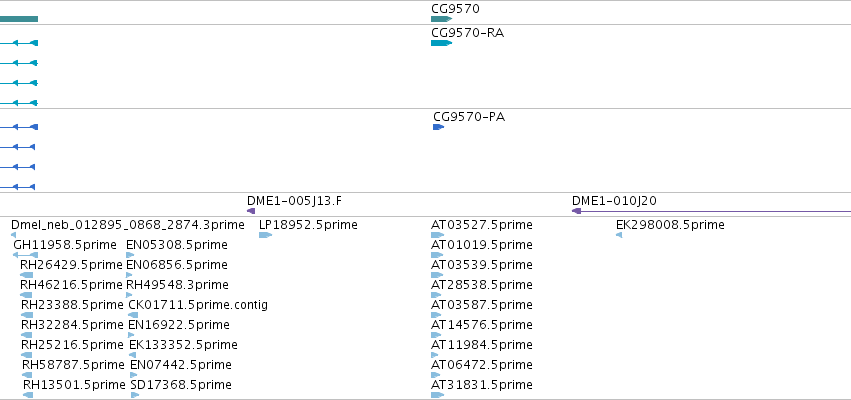851x400 pixels.
Task: Select the AT03539.5prime label
Action: 482,265
